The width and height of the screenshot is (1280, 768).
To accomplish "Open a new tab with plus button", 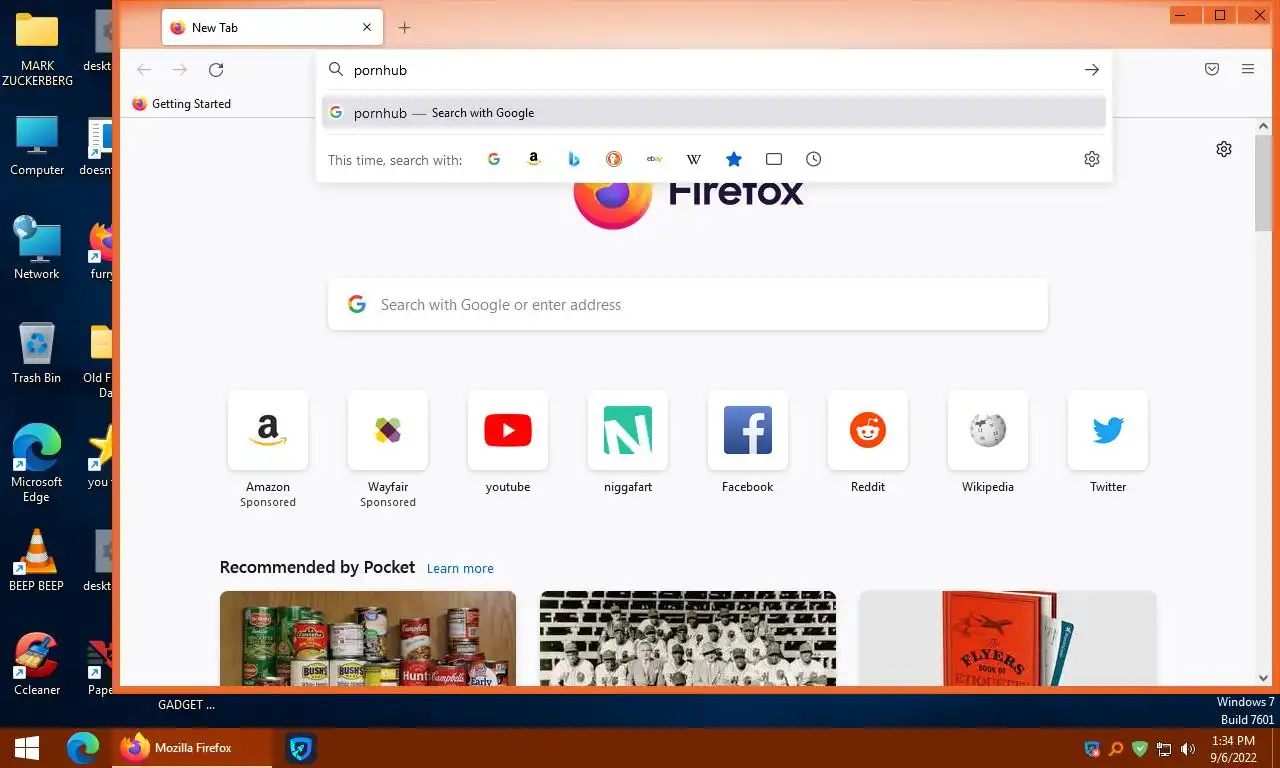I will (404, 28).
